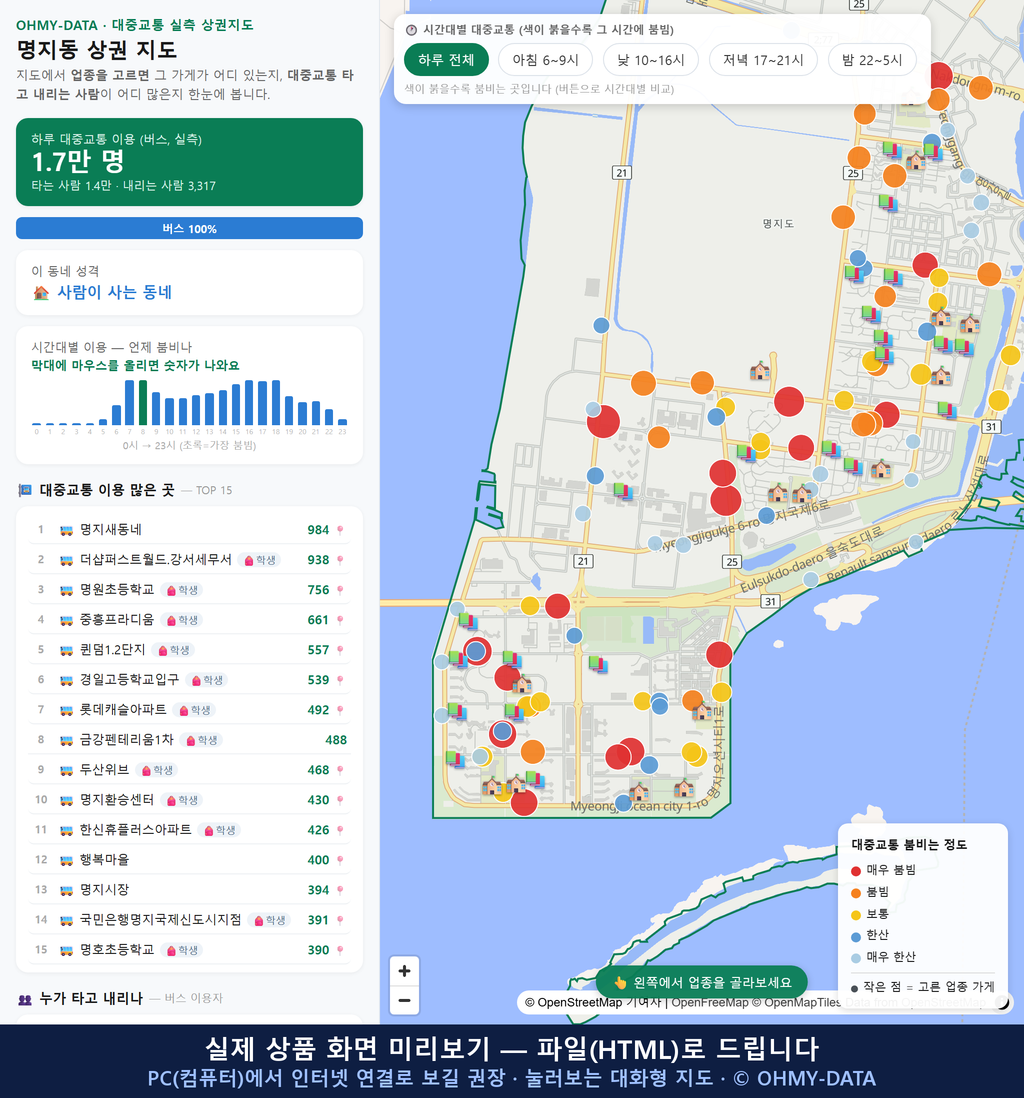Viewport: 1024px width, 1098px height.
Task: Click the 왼쪽에서 업종을 골라보세요 pill
Action: pyautogui.click(x=701, y=982)
